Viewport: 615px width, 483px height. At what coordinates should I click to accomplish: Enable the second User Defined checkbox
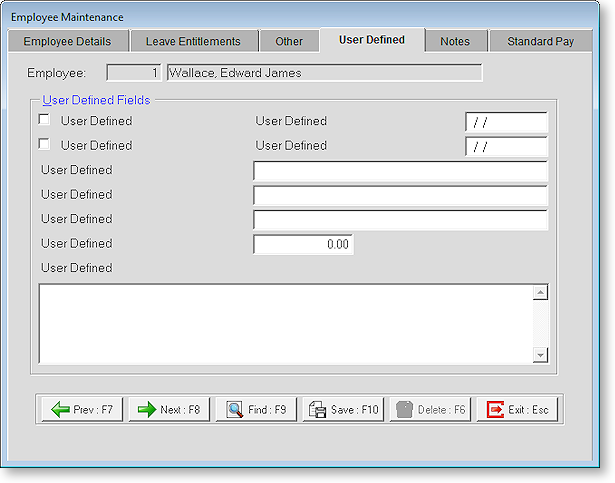44,145
